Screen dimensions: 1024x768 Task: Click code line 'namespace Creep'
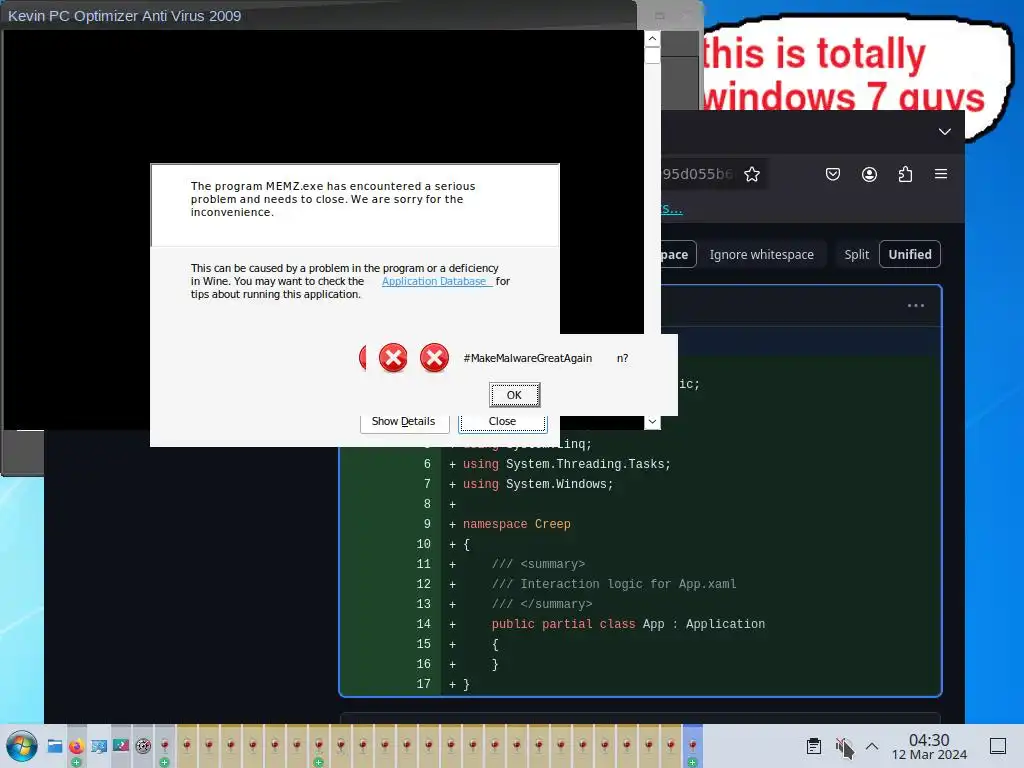click(x=517, y=524)
